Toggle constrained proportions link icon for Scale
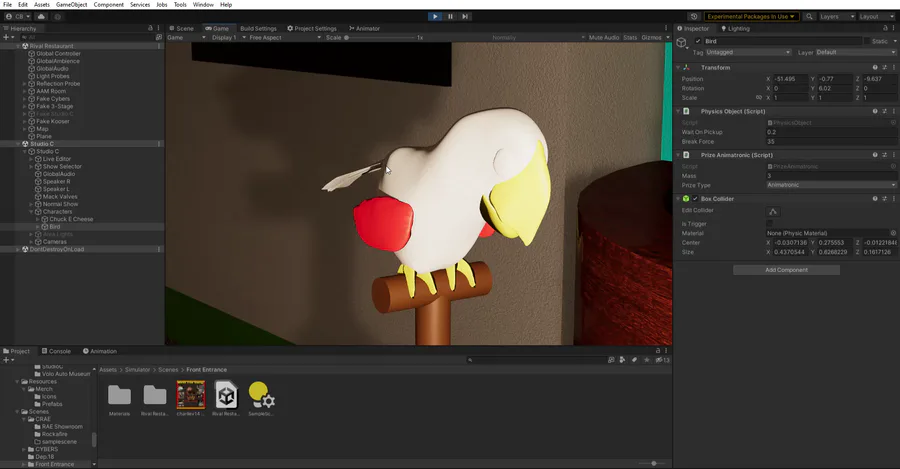The width and height of the screenshot is (900, 469). [759, 98]
